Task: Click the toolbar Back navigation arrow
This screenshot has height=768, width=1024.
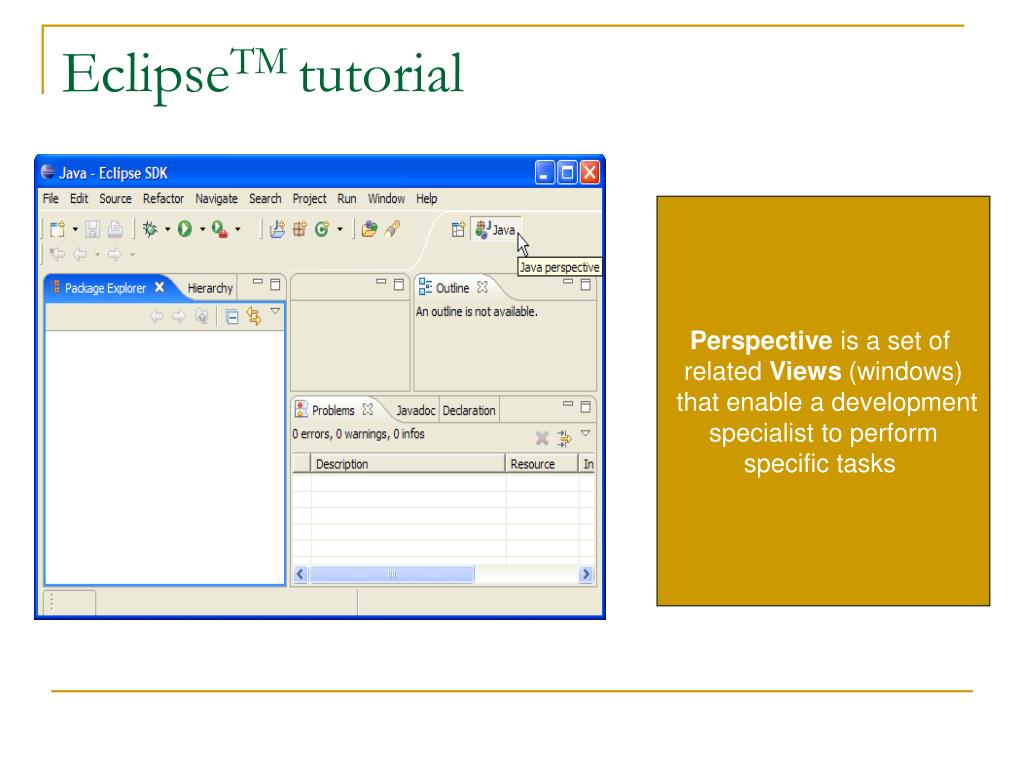Action: 80,254
